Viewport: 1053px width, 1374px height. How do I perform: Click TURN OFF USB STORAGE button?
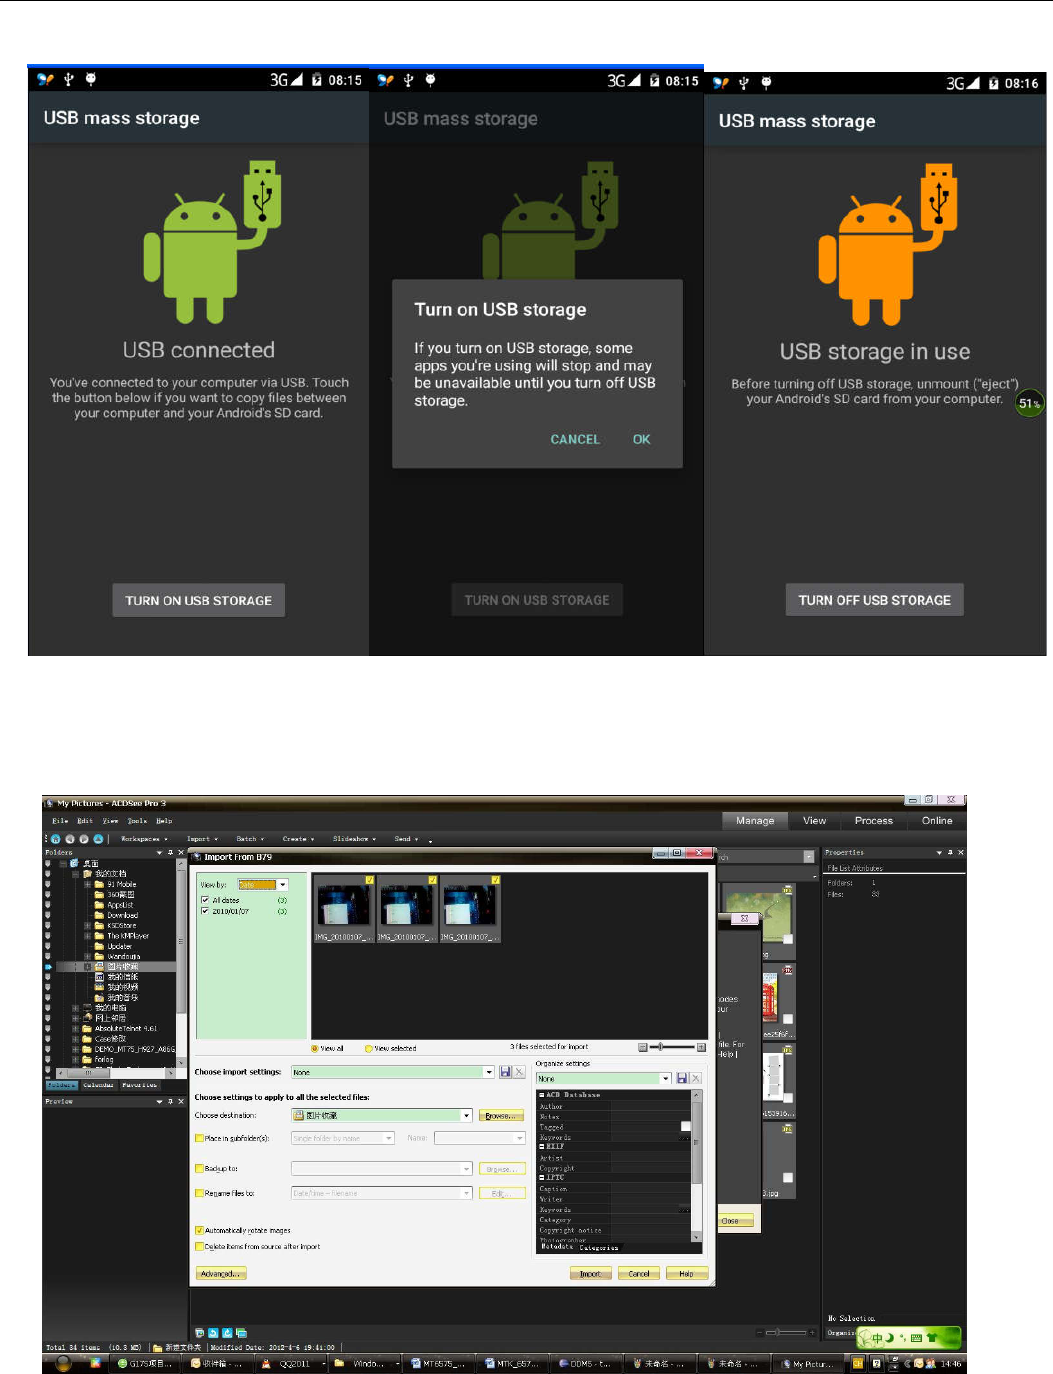874,600
